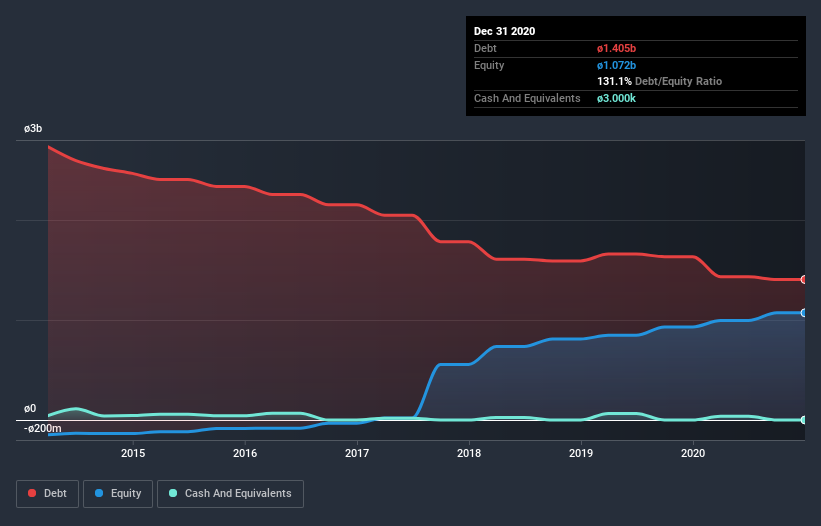
Task: Click the ø3b y-axis label
Action: pos(33,129)
